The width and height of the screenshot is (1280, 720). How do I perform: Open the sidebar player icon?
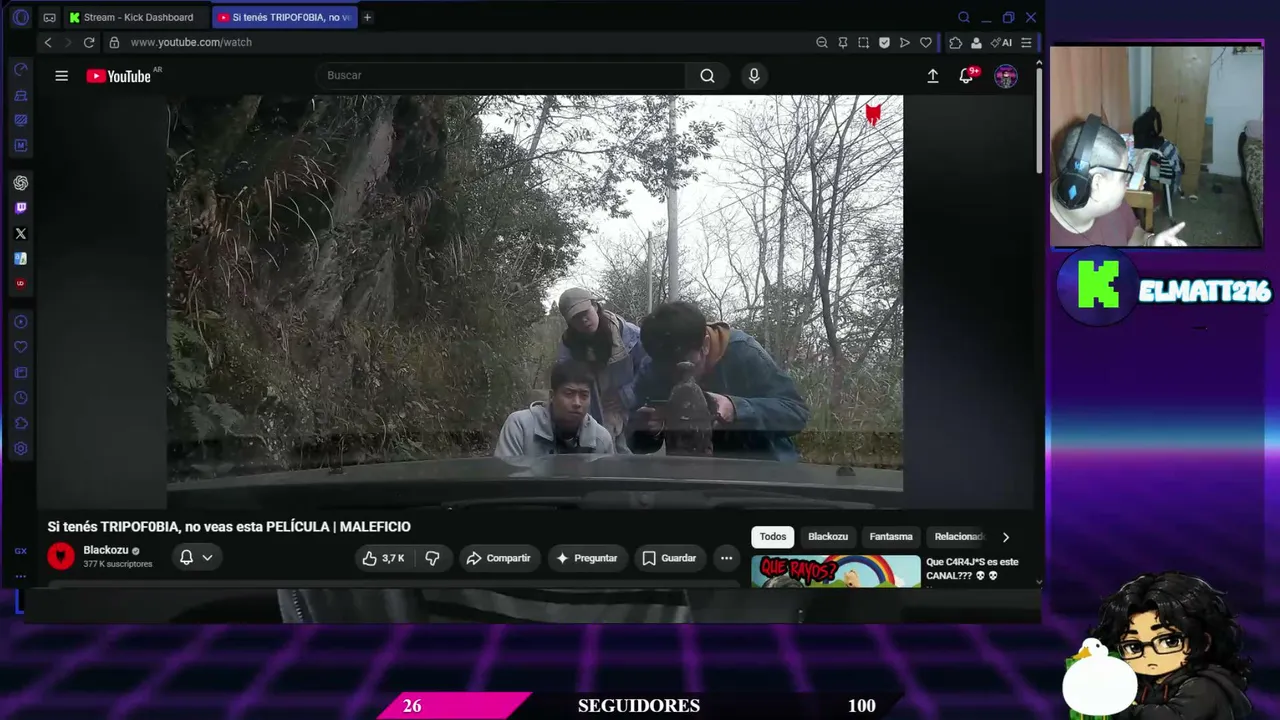(x=20, y=322)
